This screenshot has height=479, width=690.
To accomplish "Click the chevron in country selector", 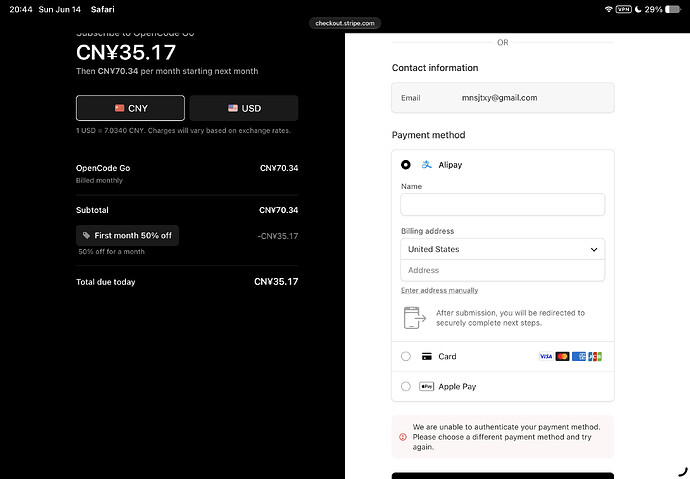I will [x=594, y=249].
